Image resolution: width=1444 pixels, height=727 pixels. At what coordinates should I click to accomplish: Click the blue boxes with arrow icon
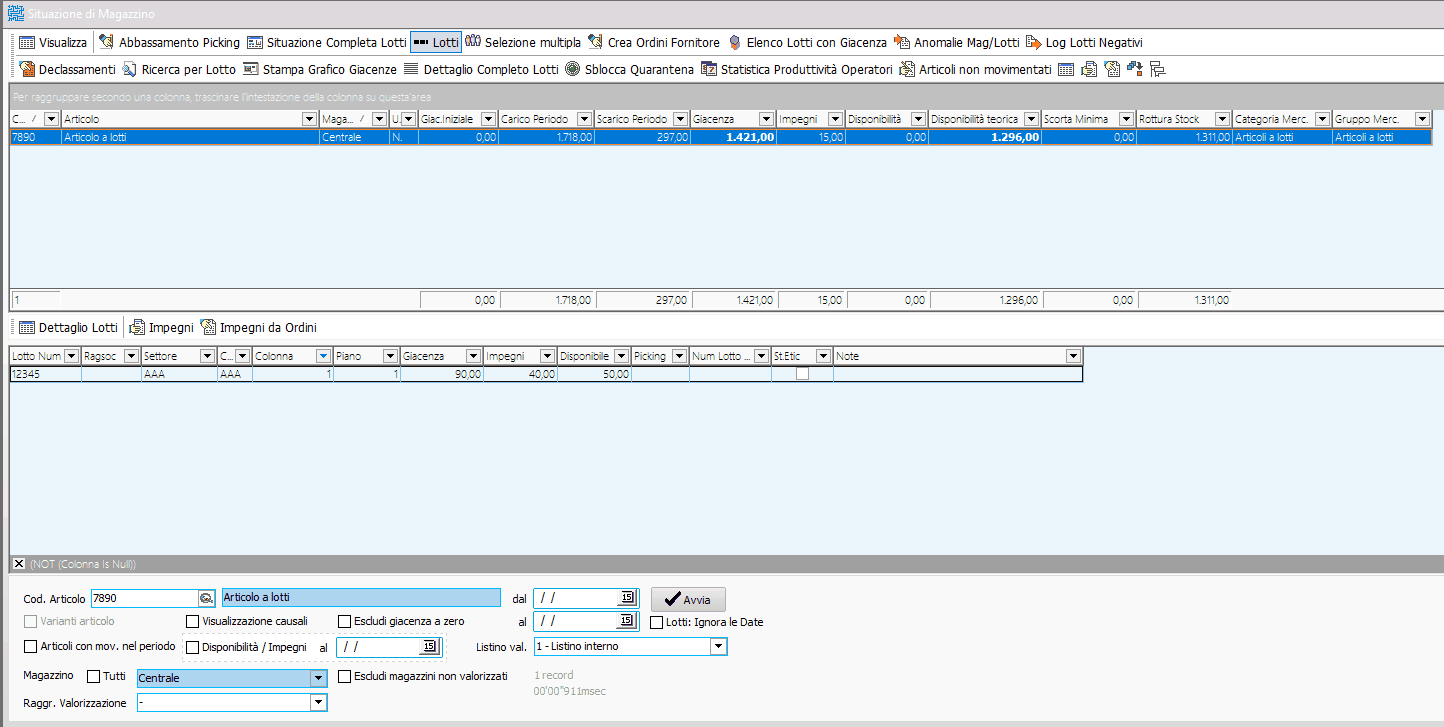tap(1135, 69)
